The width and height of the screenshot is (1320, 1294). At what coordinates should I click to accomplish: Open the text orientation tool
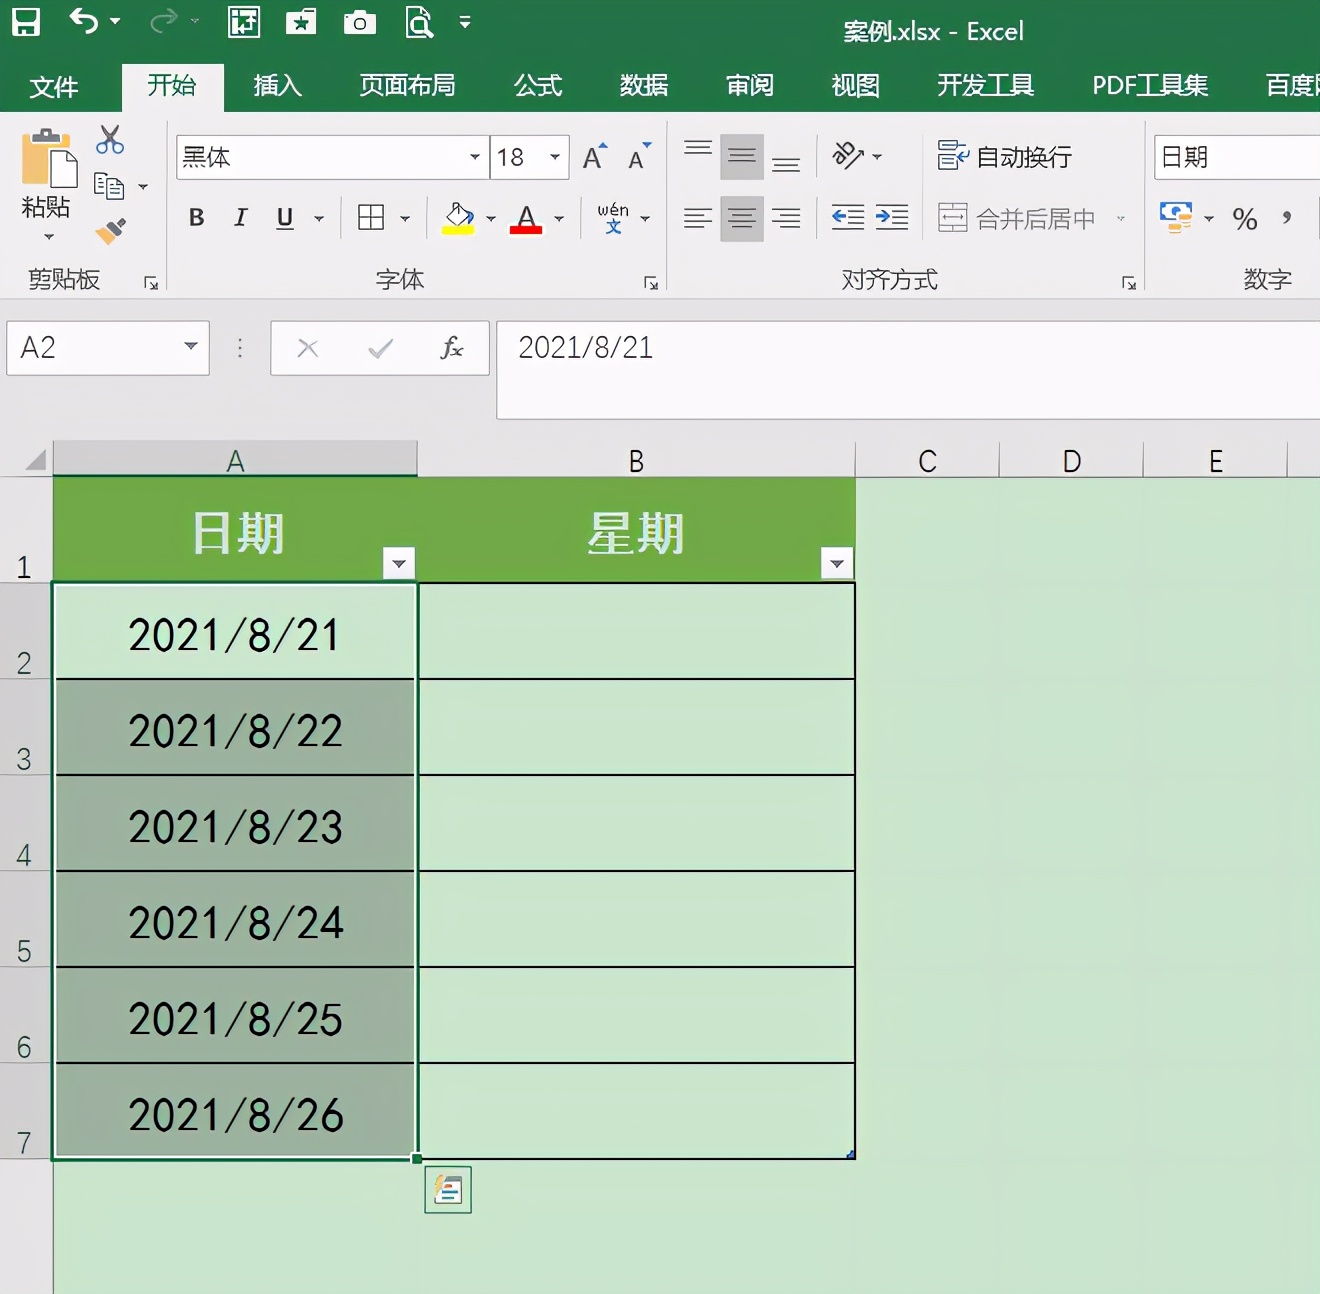click(x=848, y=156)
